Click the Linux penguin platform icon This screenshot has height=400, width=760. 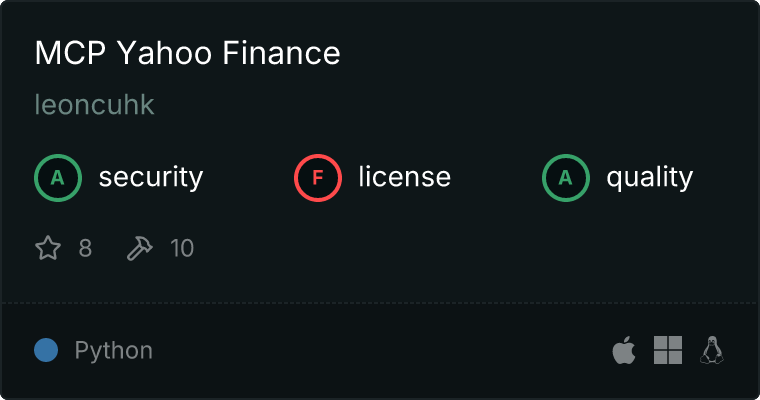(712, 351)
